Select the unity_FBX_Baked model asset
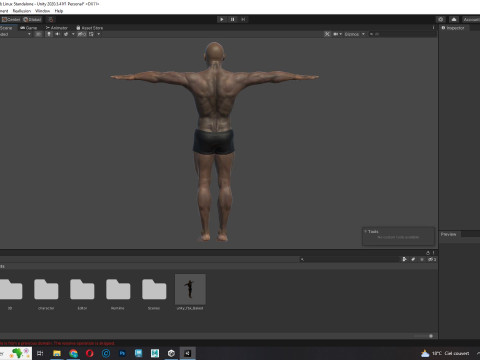The image size is (480, 360). (190, 292)
